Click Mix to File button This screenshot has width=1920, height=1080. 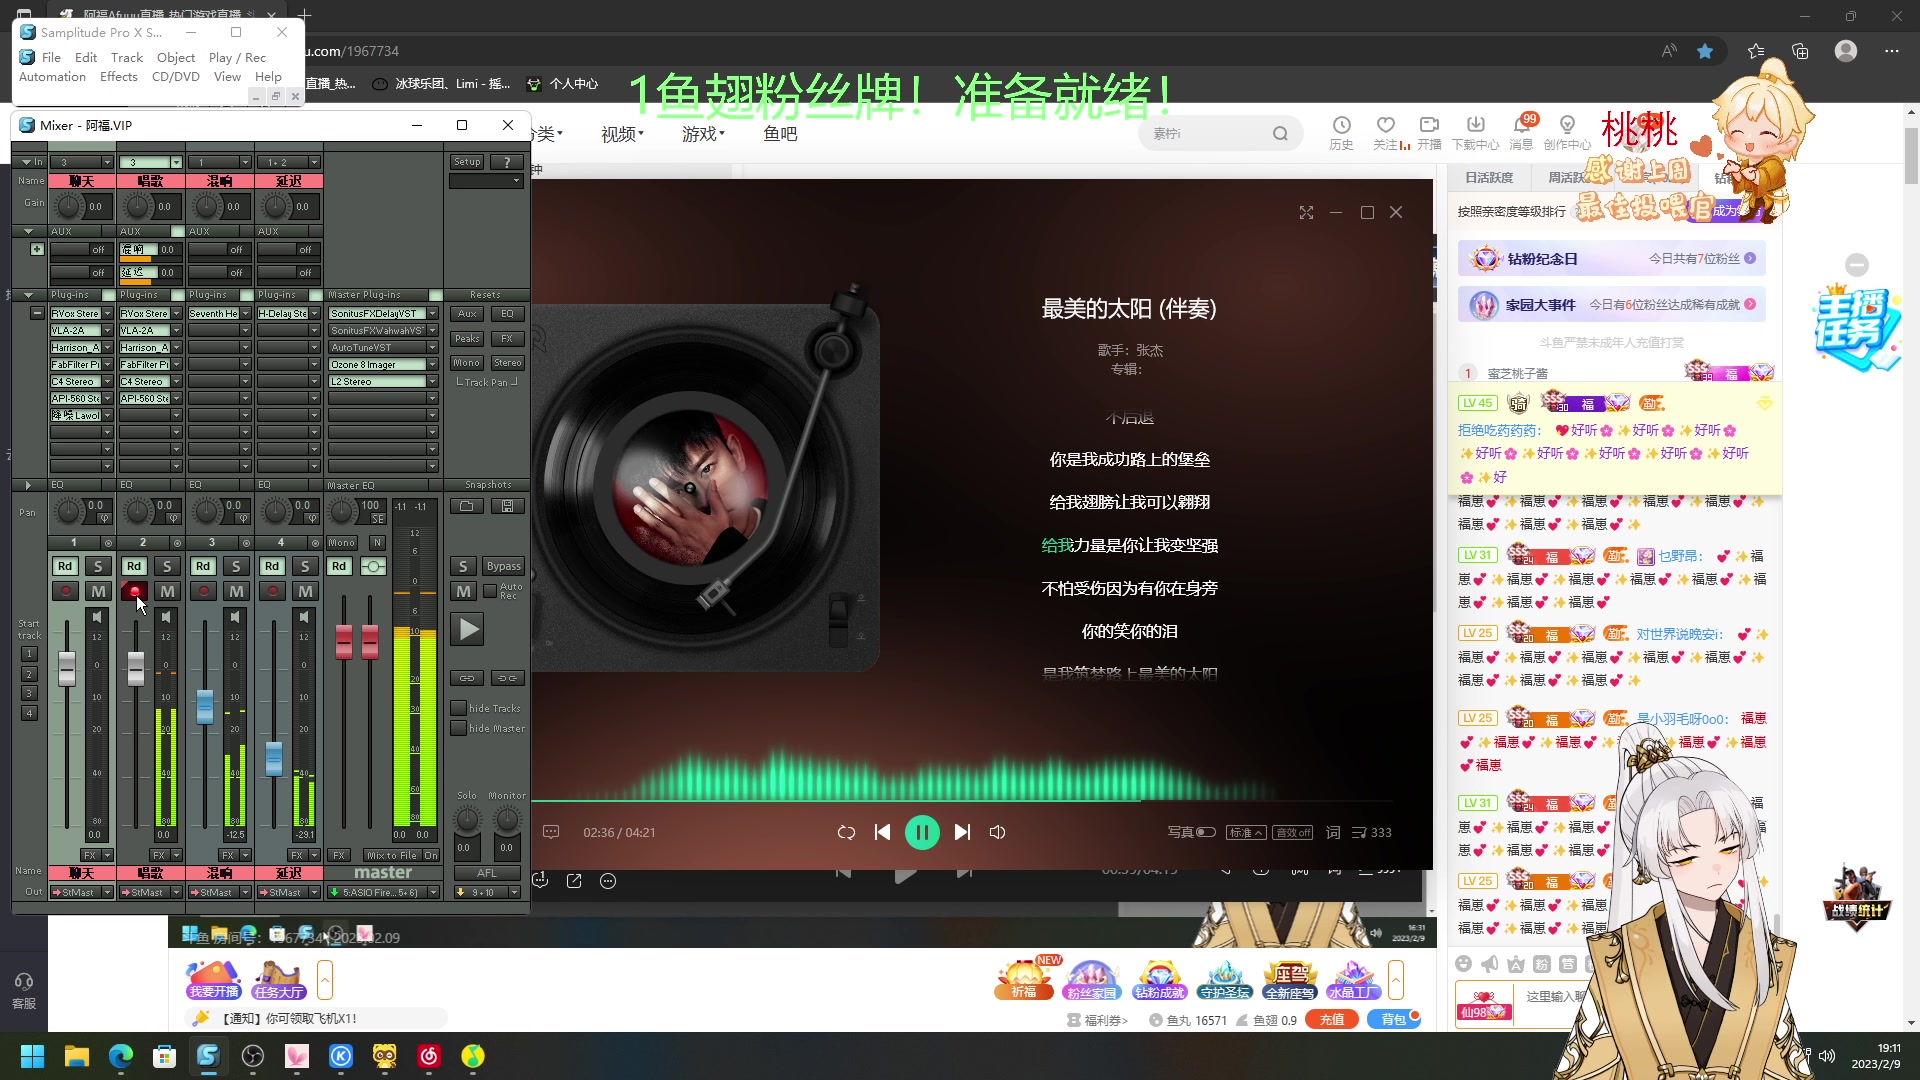point(392,855)
